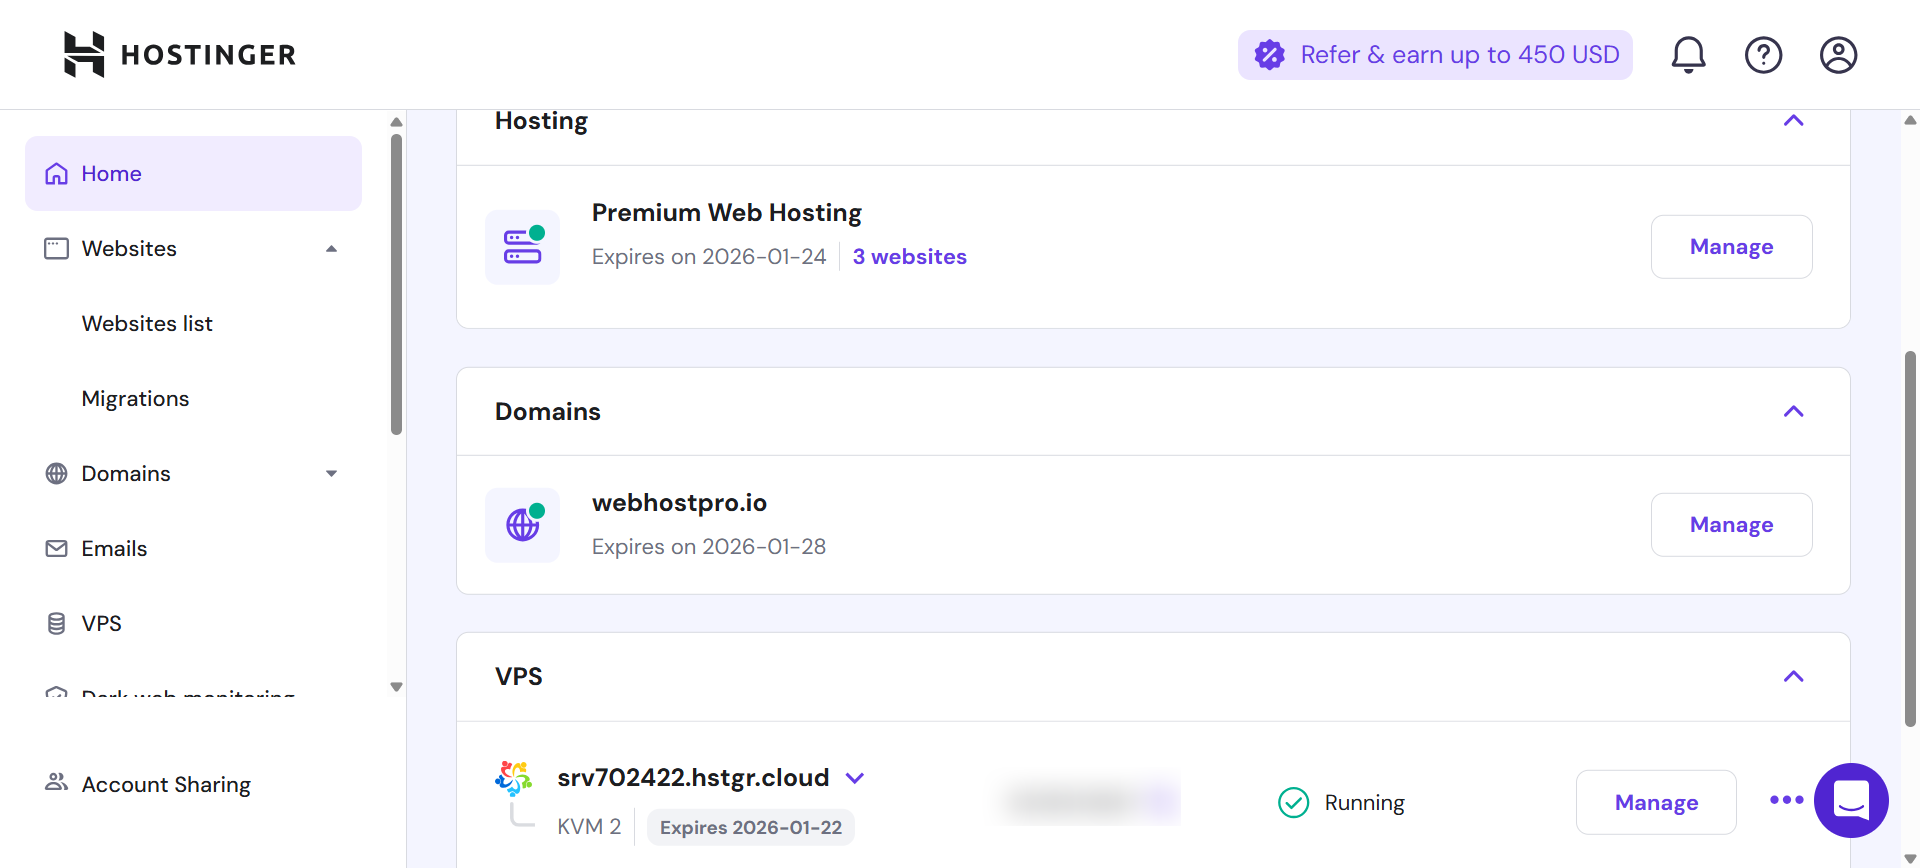
Task: Collapse the Hosting section
Action: [1793, 121]
